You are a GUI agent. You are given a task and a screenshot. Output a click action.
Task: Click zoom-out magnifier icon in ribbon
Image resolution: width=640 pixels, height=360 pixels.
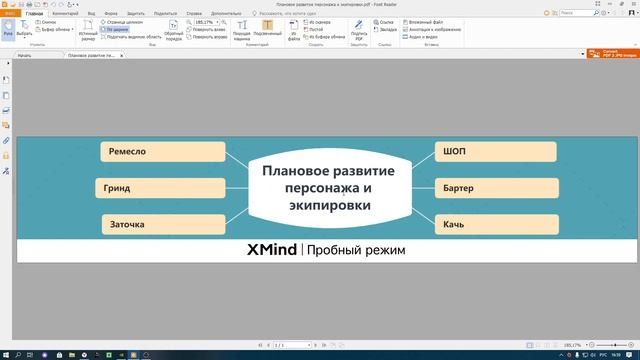[x=189, y=22]
